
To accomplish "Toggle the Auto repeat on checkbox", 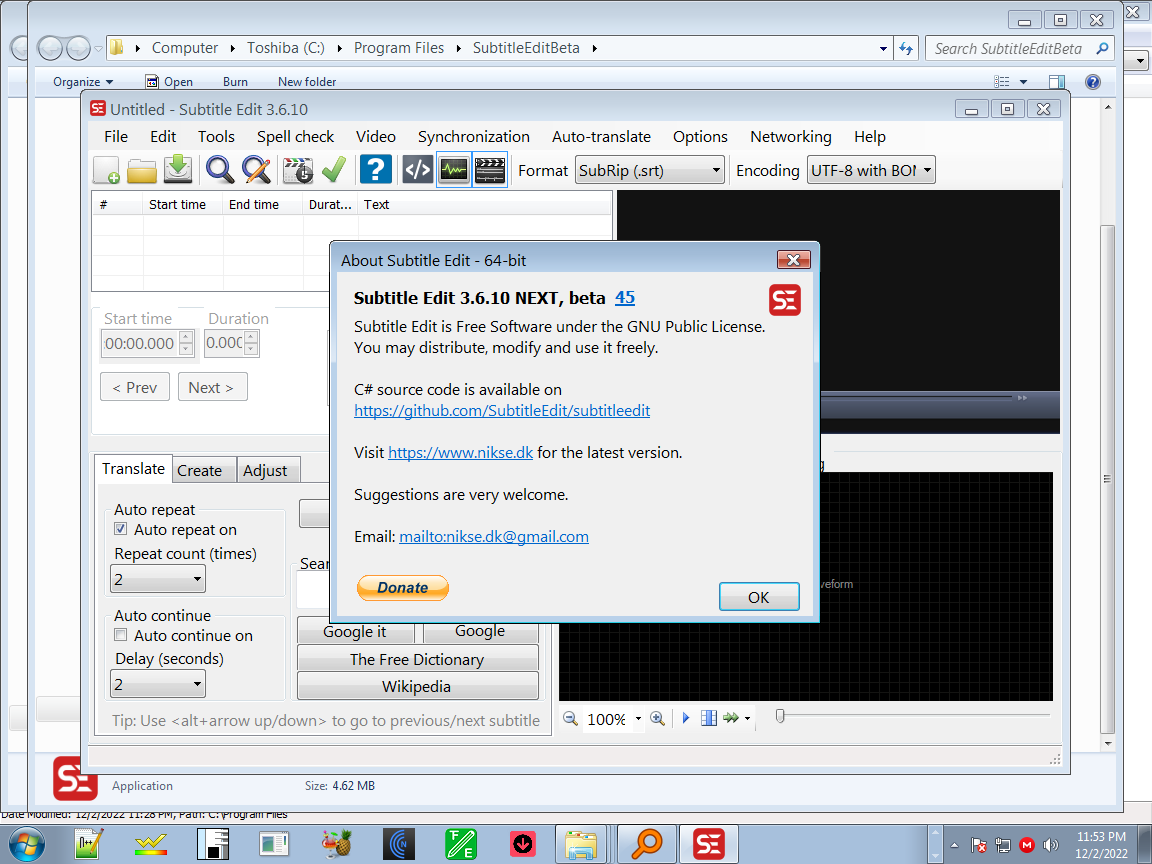I will pyautogui.click(x=120, y=529).
